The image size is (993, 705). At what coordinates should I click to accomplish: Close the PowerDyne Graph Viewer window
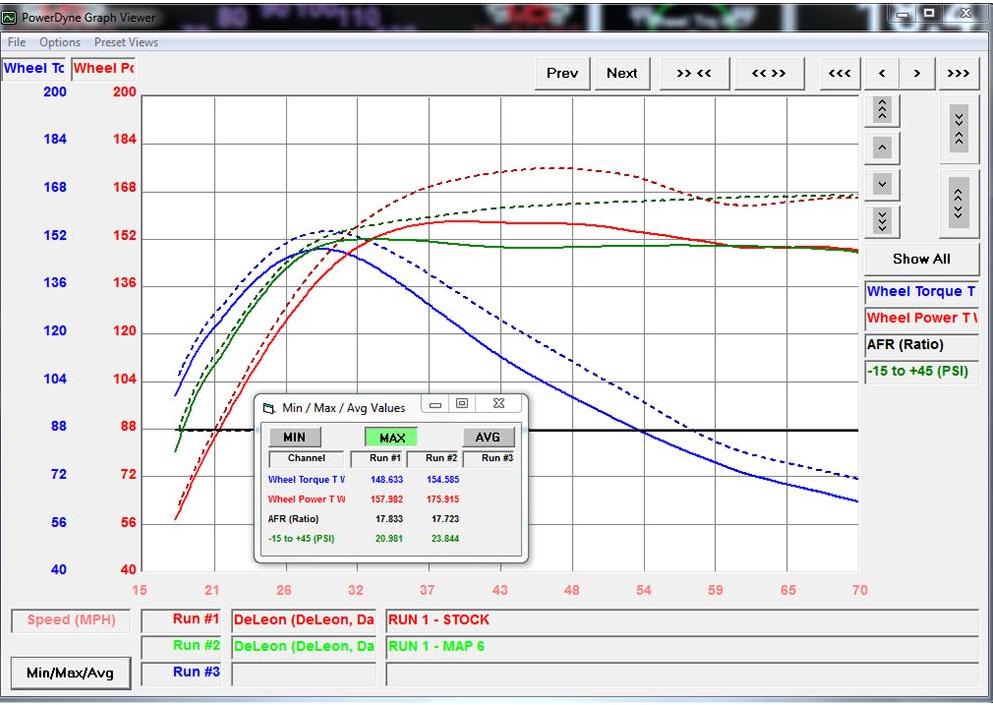coord(965,15)
